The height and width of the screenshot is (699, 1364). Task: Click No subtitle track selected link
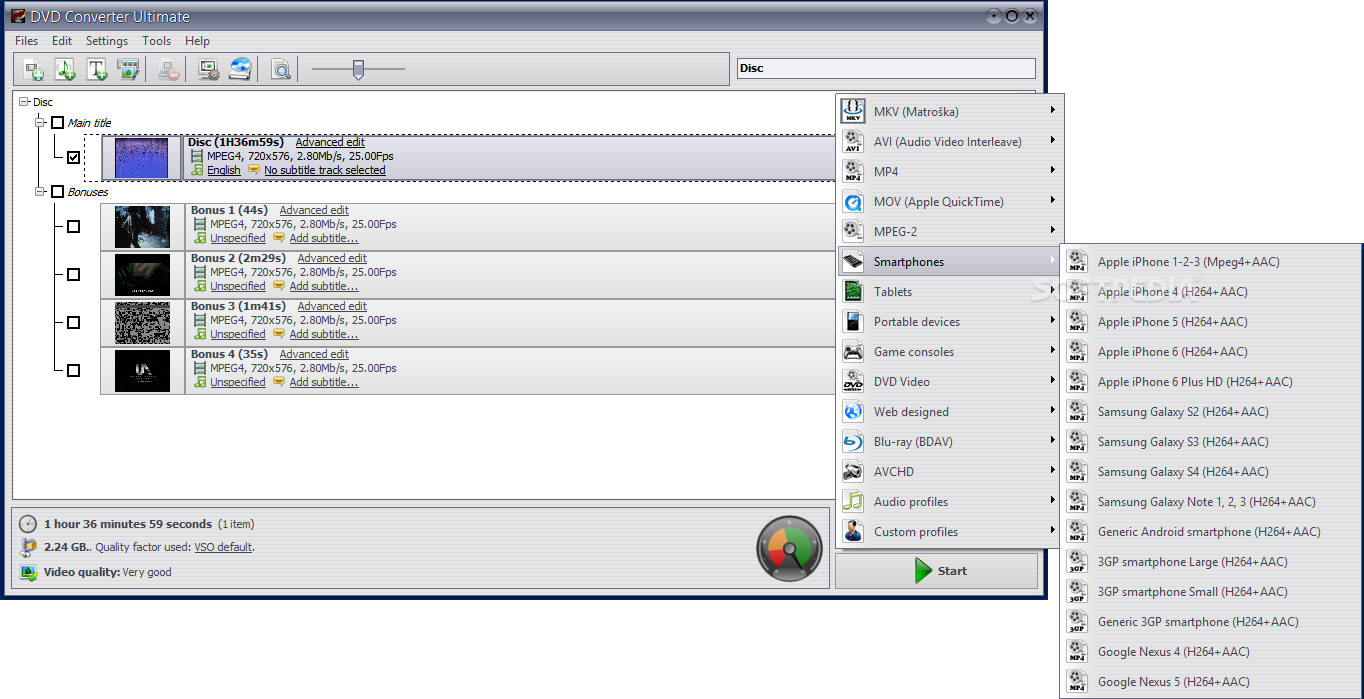pyautogui.click(x=325, y=170)
